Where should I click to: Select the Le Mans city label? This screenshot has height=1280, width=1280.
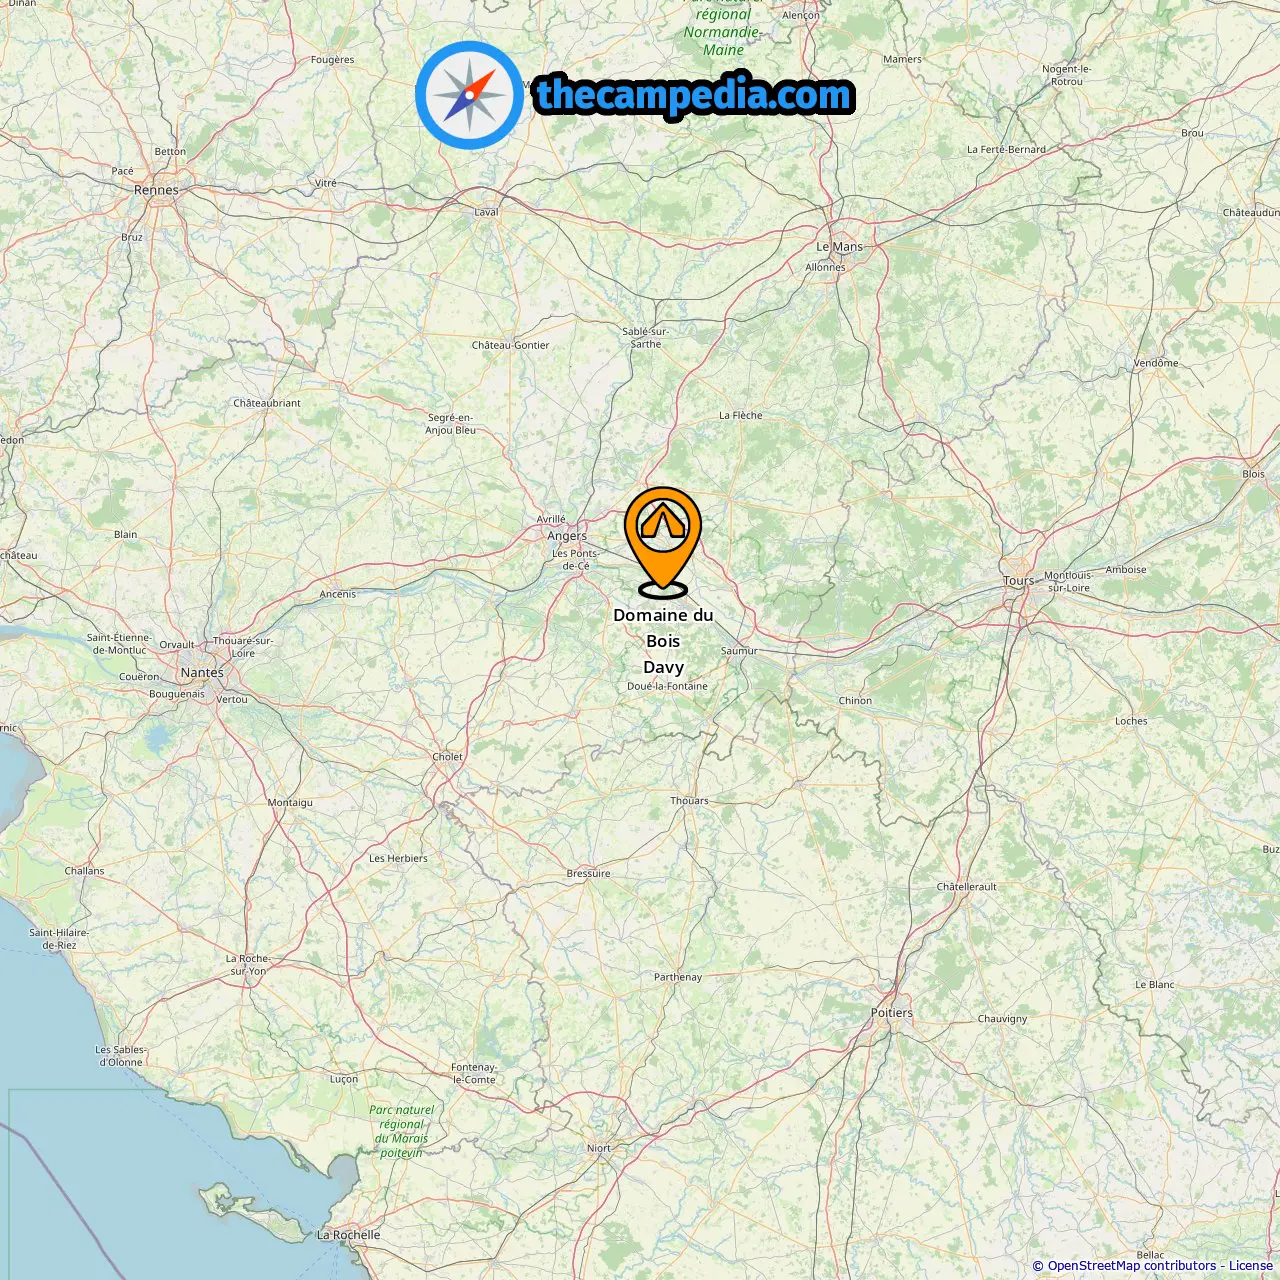pyautogui.click(x=839, y=247)
